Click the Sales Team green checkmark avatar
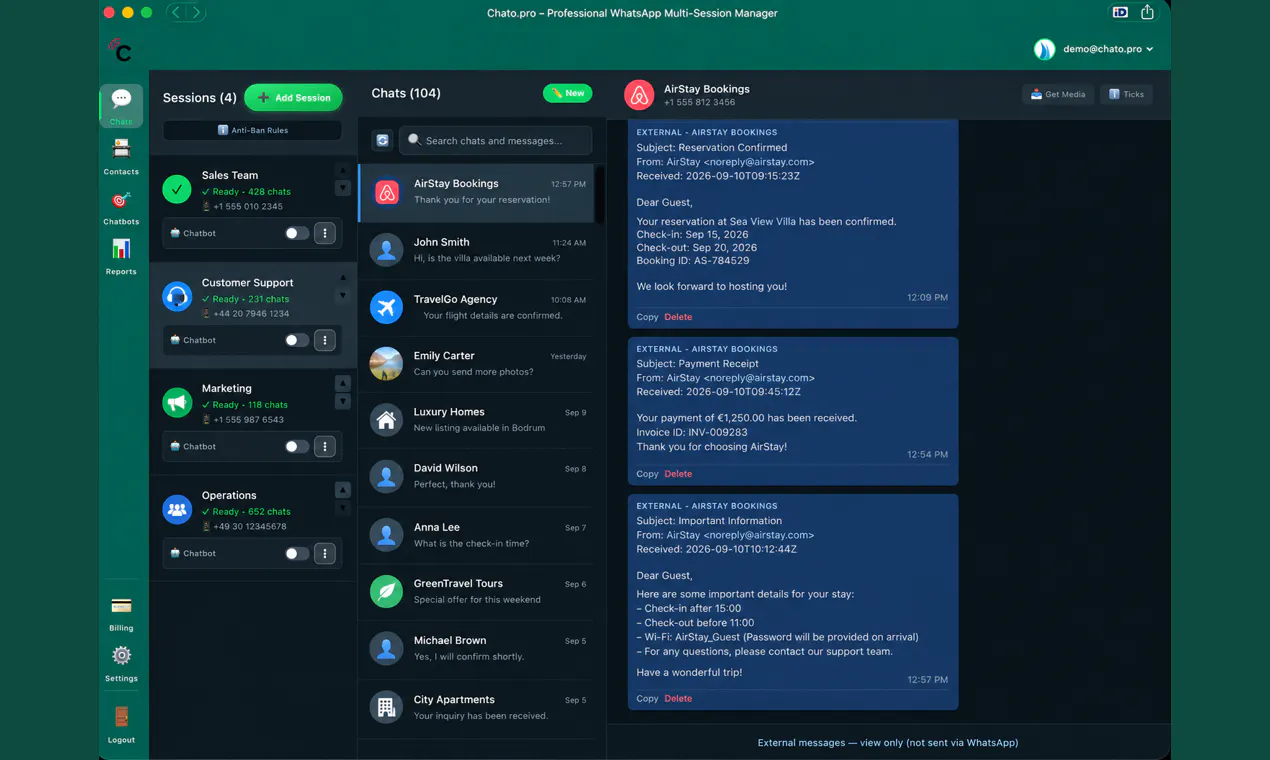This screenshot has width=1270, height=760. (177, 189)
